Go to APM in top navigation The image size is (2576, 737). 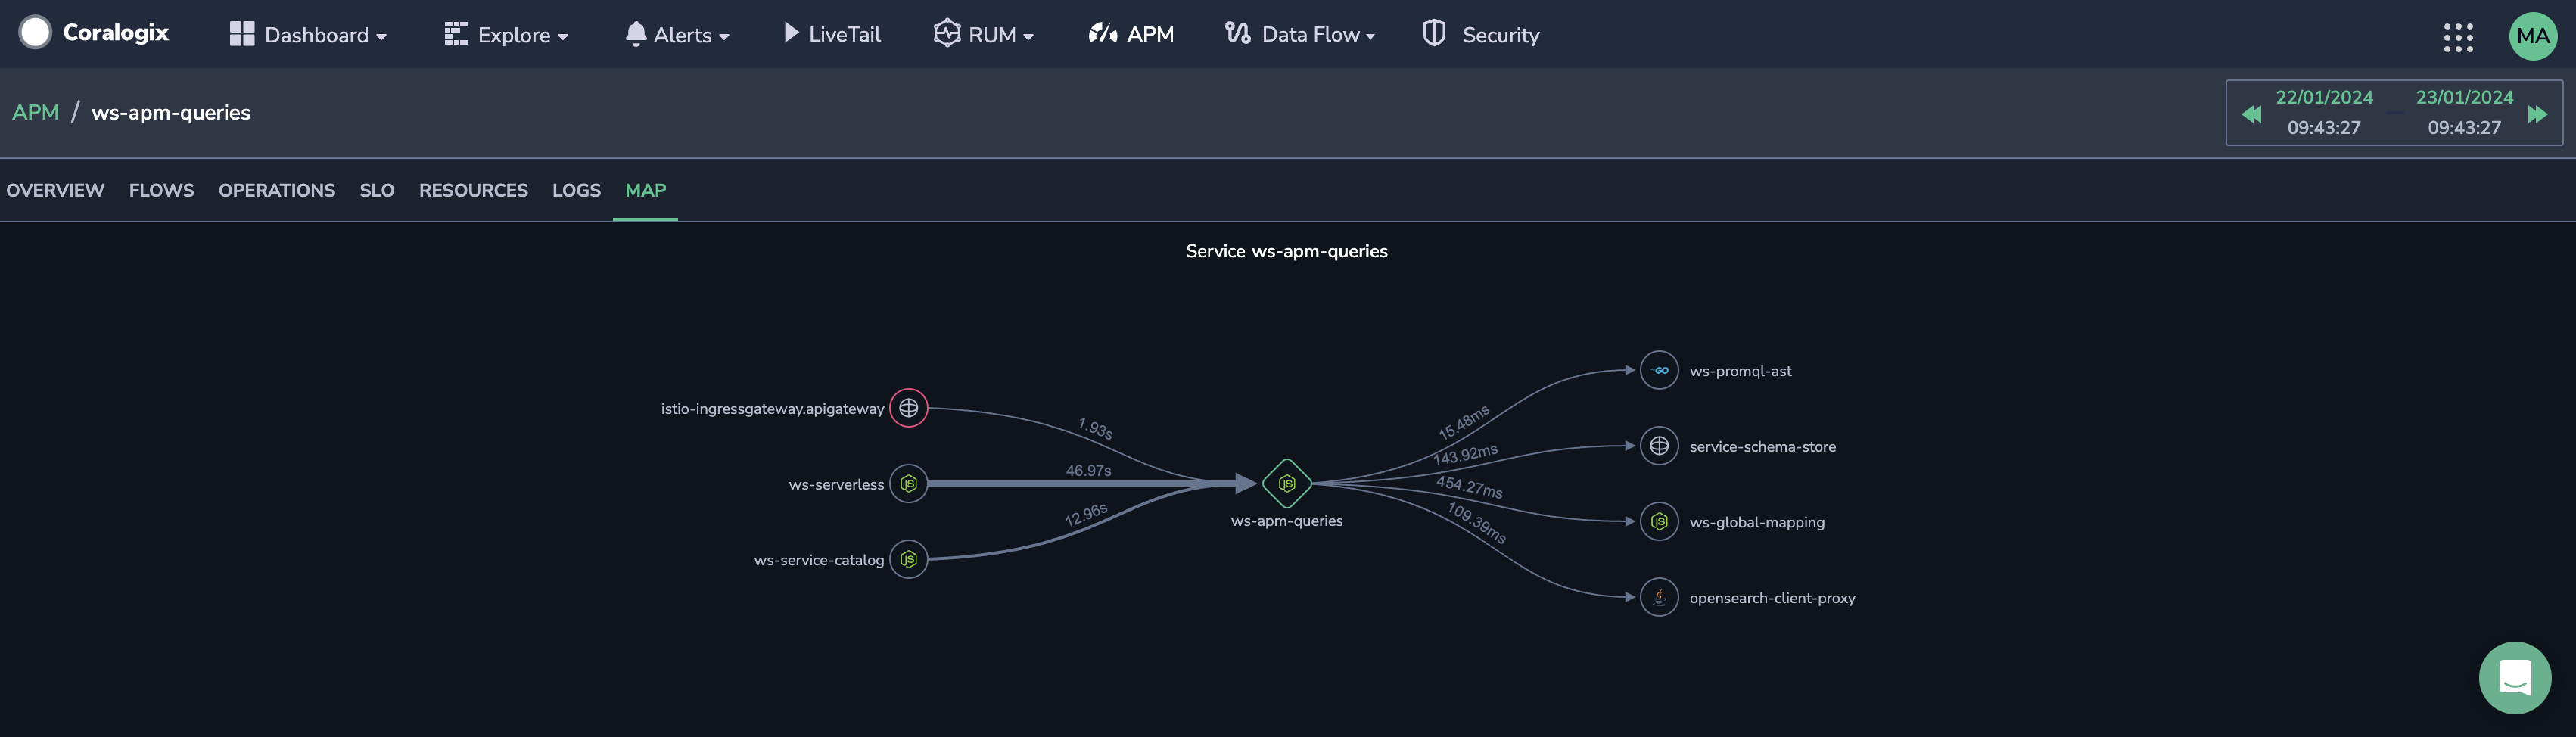click(x=1131, y=35)
